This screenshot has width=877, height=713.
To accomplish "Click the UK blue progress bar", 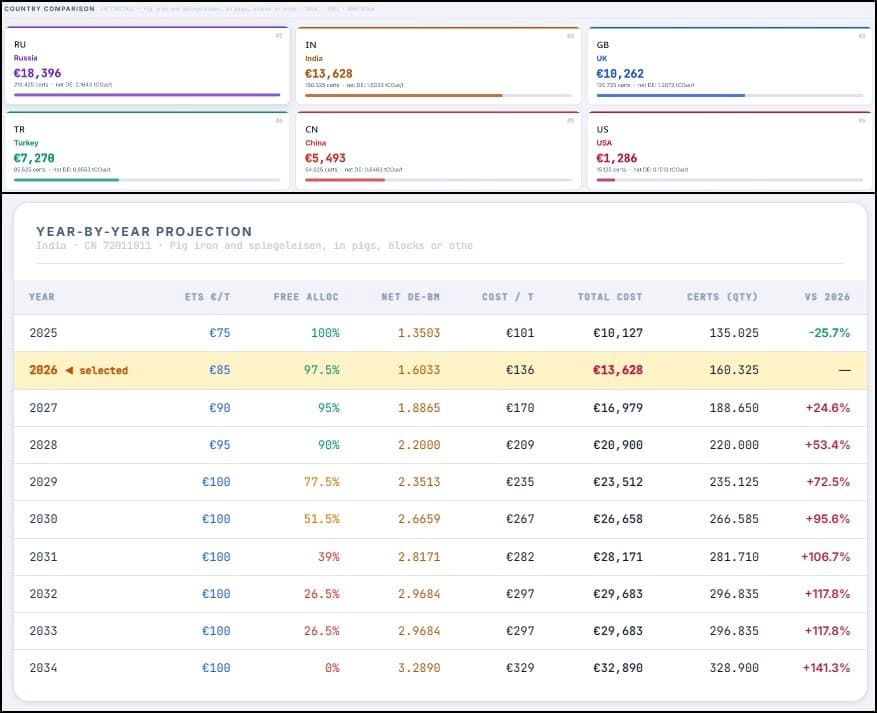I will click(x=670, y=95).
